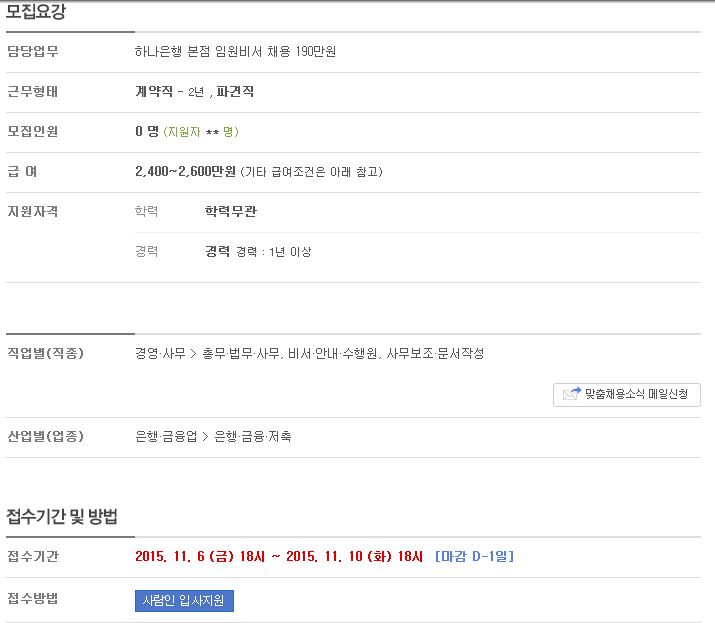715x623 pixels.
Task: Click the application period date range
Action: (x=279, y=556)
